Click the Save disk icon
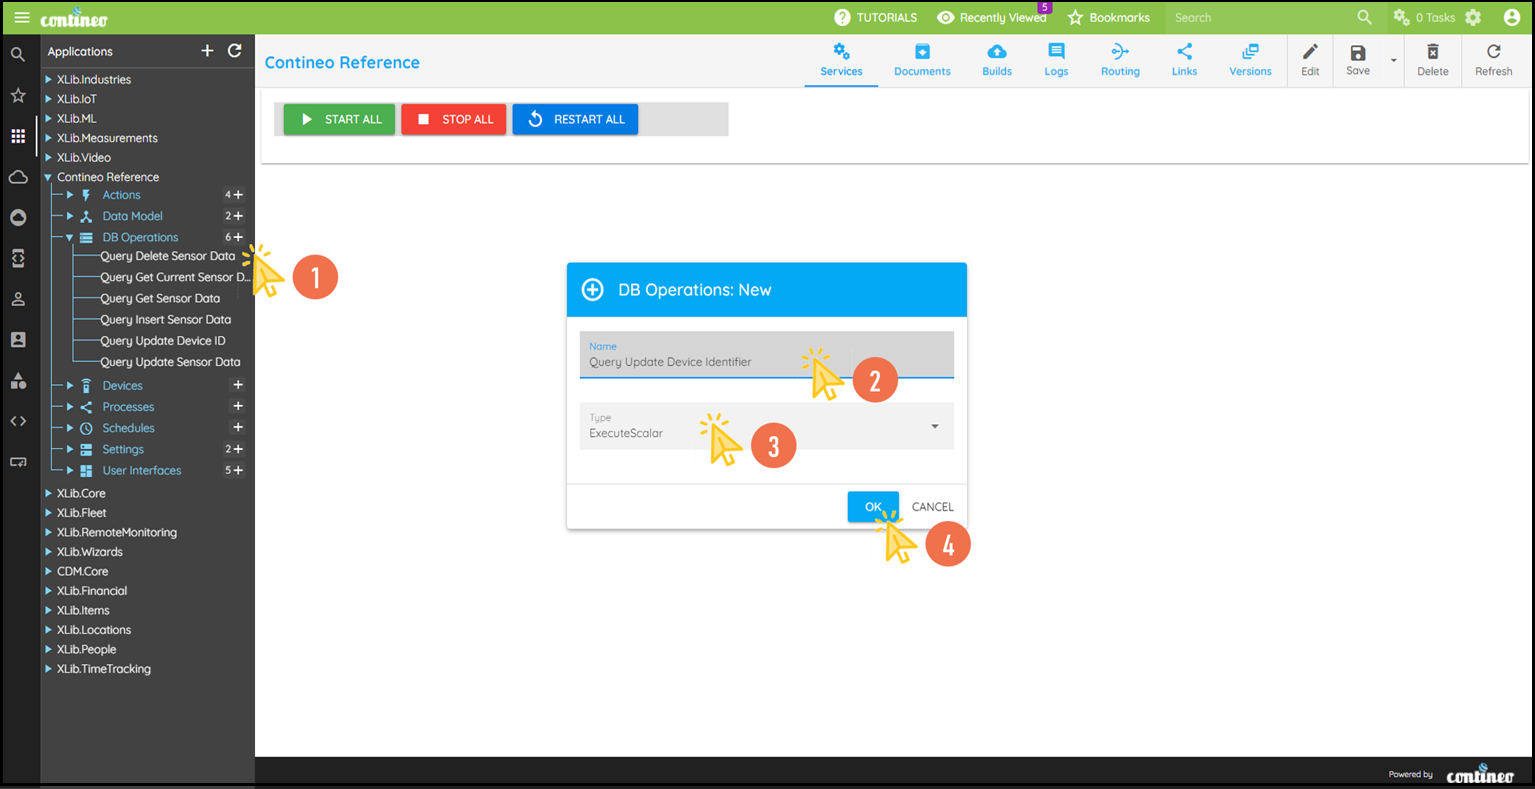Viewport: 1535px width, 789px height. (1357, 52)
